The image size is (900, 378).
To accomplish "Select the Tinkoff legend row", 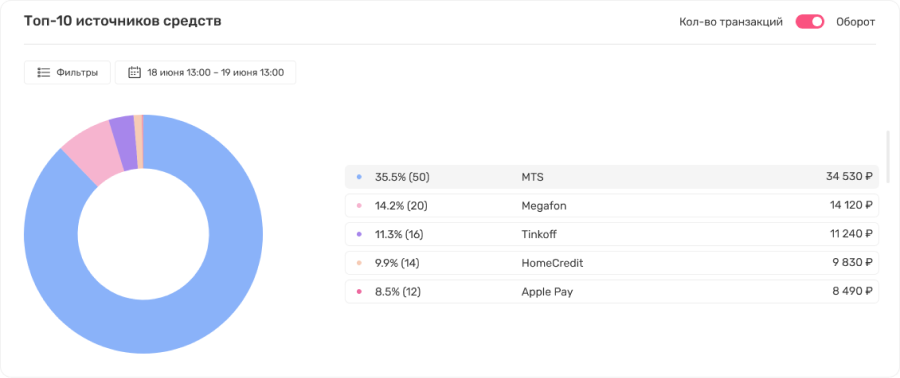I will coord(611,234).
